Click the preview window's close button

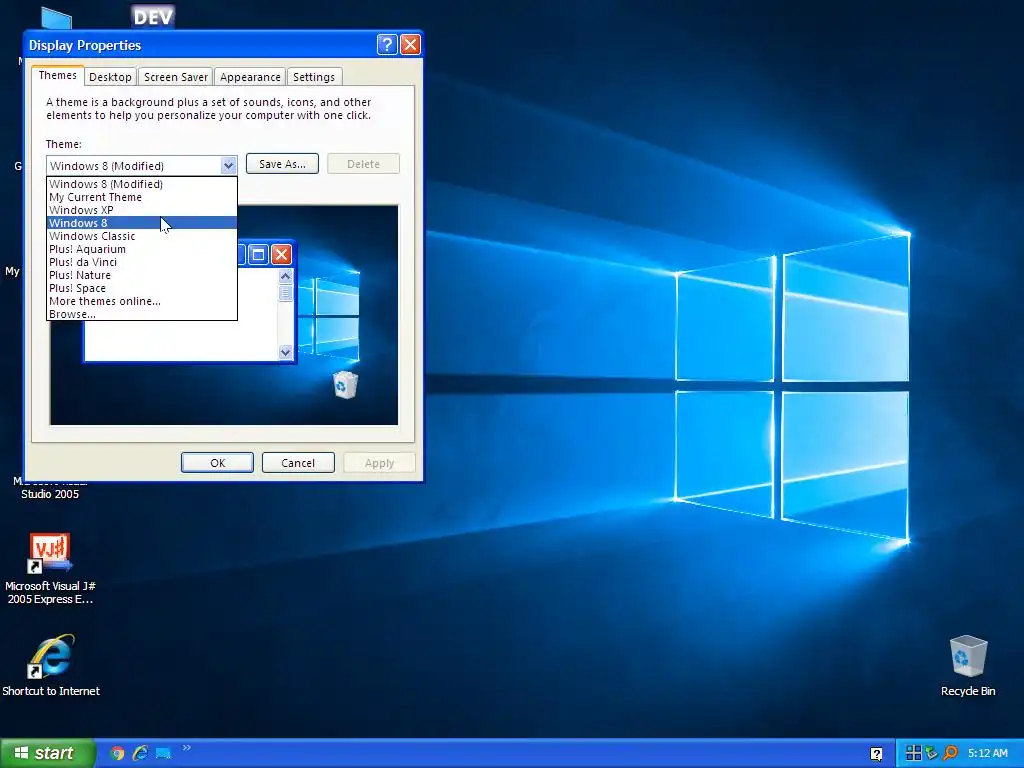(x=281, y=254)
